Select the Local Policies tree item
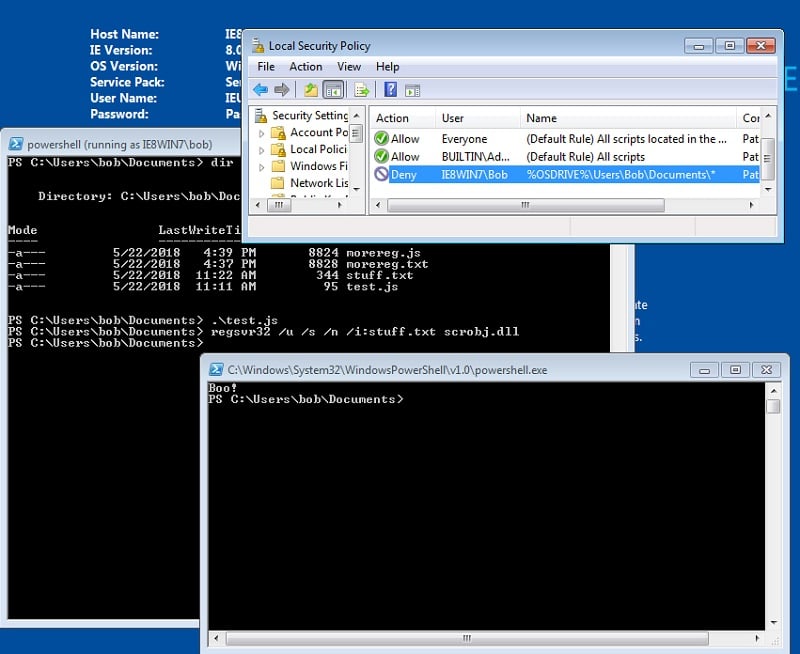The height and width of the screenshot is (654, 800). [x=318, y=149]
